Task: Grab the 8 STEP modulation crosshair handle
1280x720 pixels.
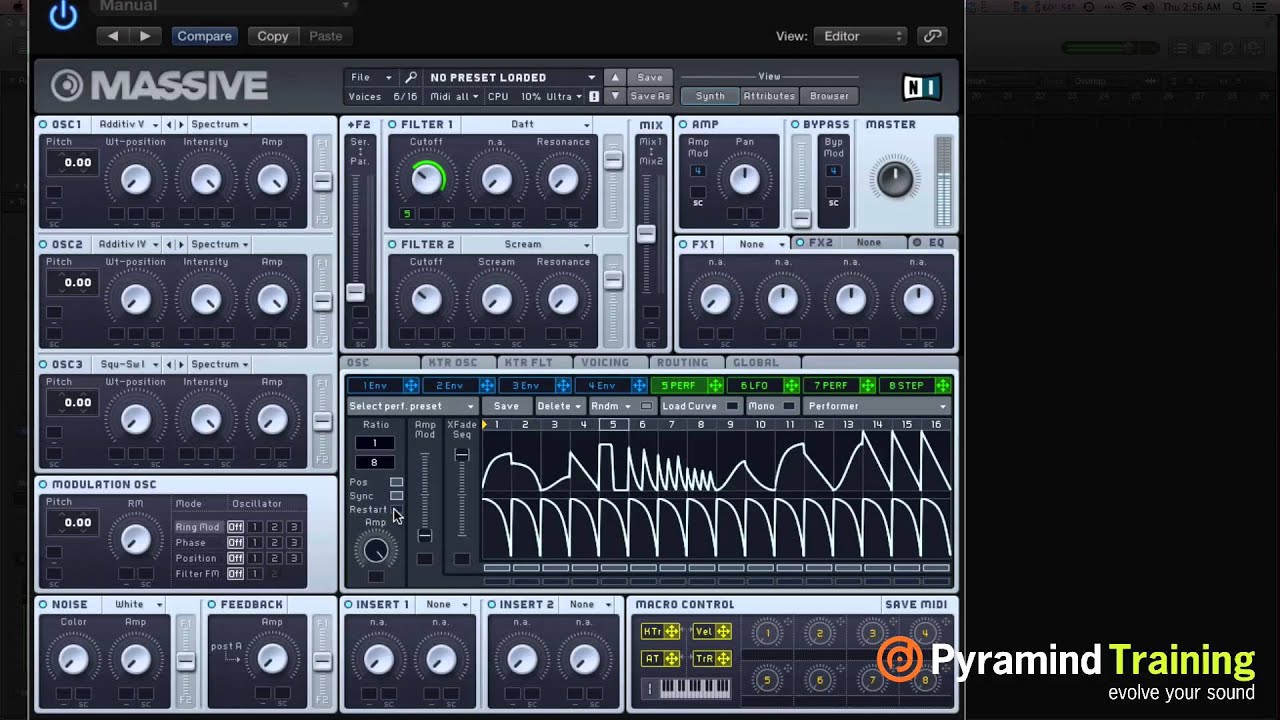Action: tap(942, 386)
